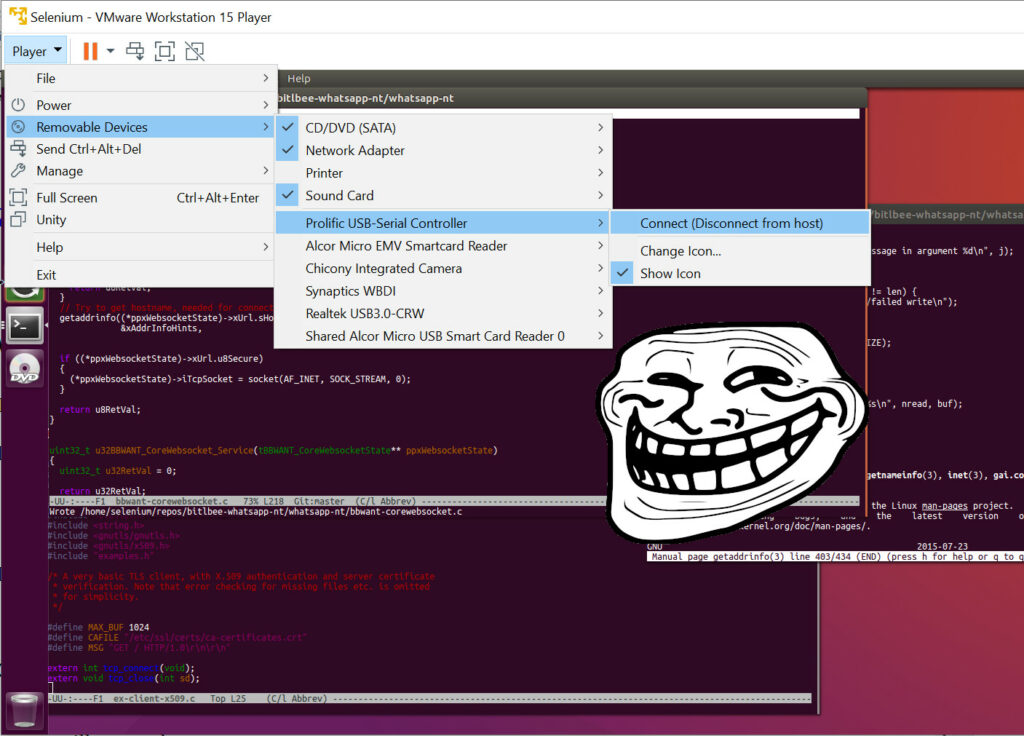Screen dimensions: 1024x736
Task: Click the man page getaddrinfo(3) status line
Action: [835, 556]
